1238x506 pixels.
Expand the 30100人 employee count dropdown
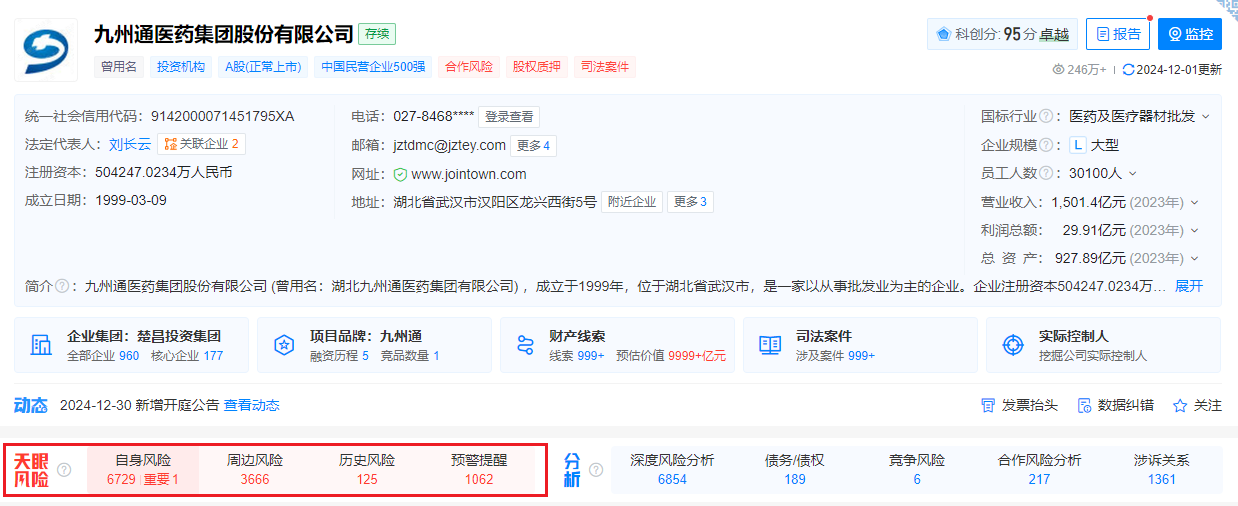pos(1132,173)
